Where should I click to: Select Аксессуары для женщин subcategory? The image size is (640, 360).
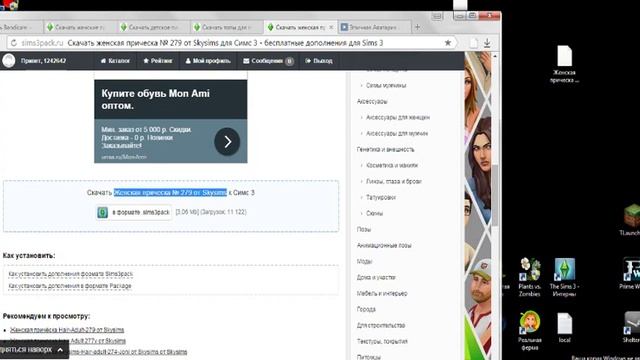click(398, 117)
